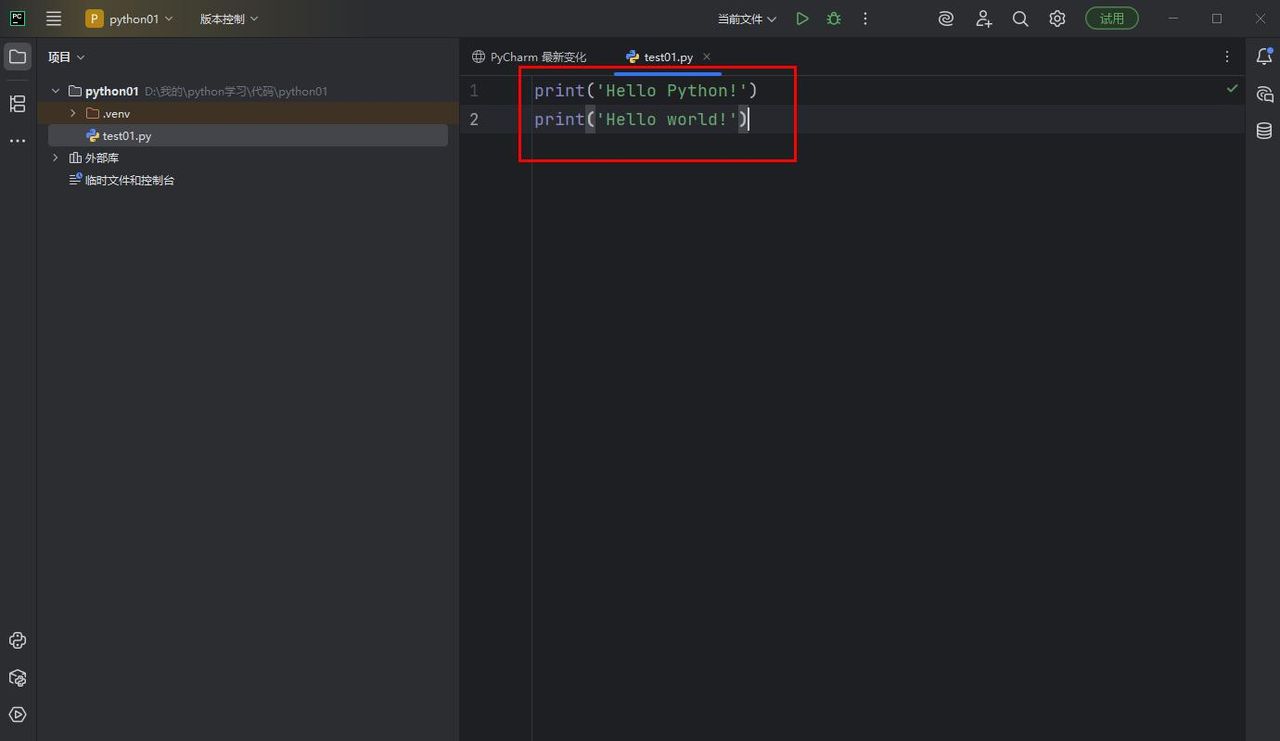Click the 试用 trial button

[1111, 19]
